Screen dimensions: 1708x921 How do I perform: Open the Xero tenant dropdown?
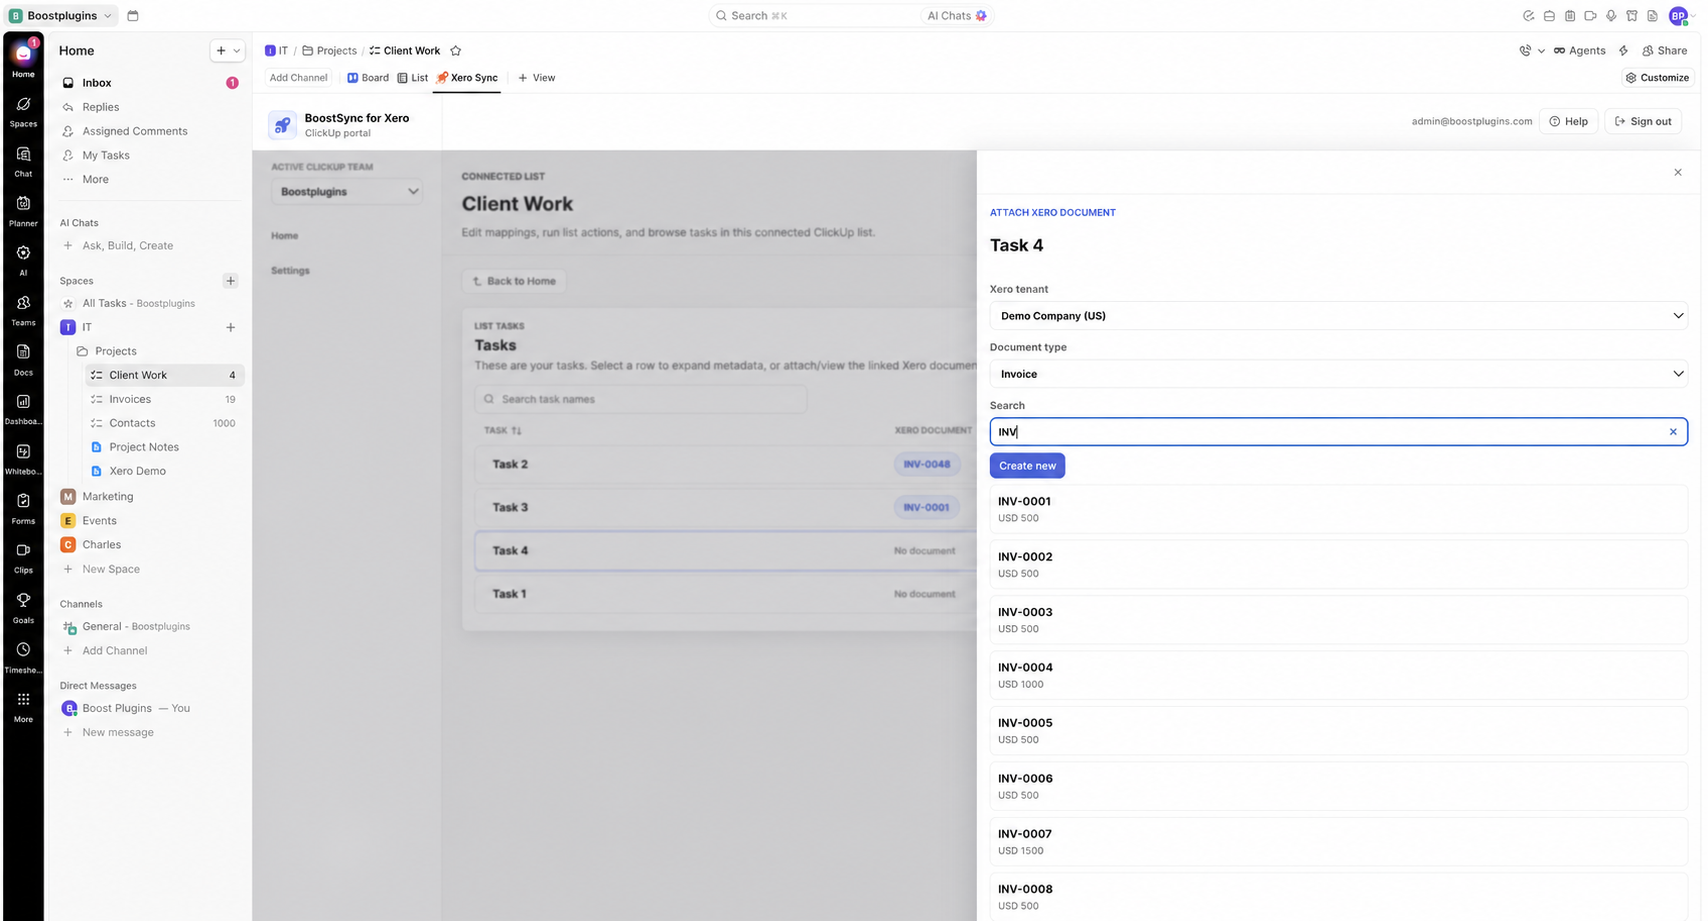tap(1338, 316)
